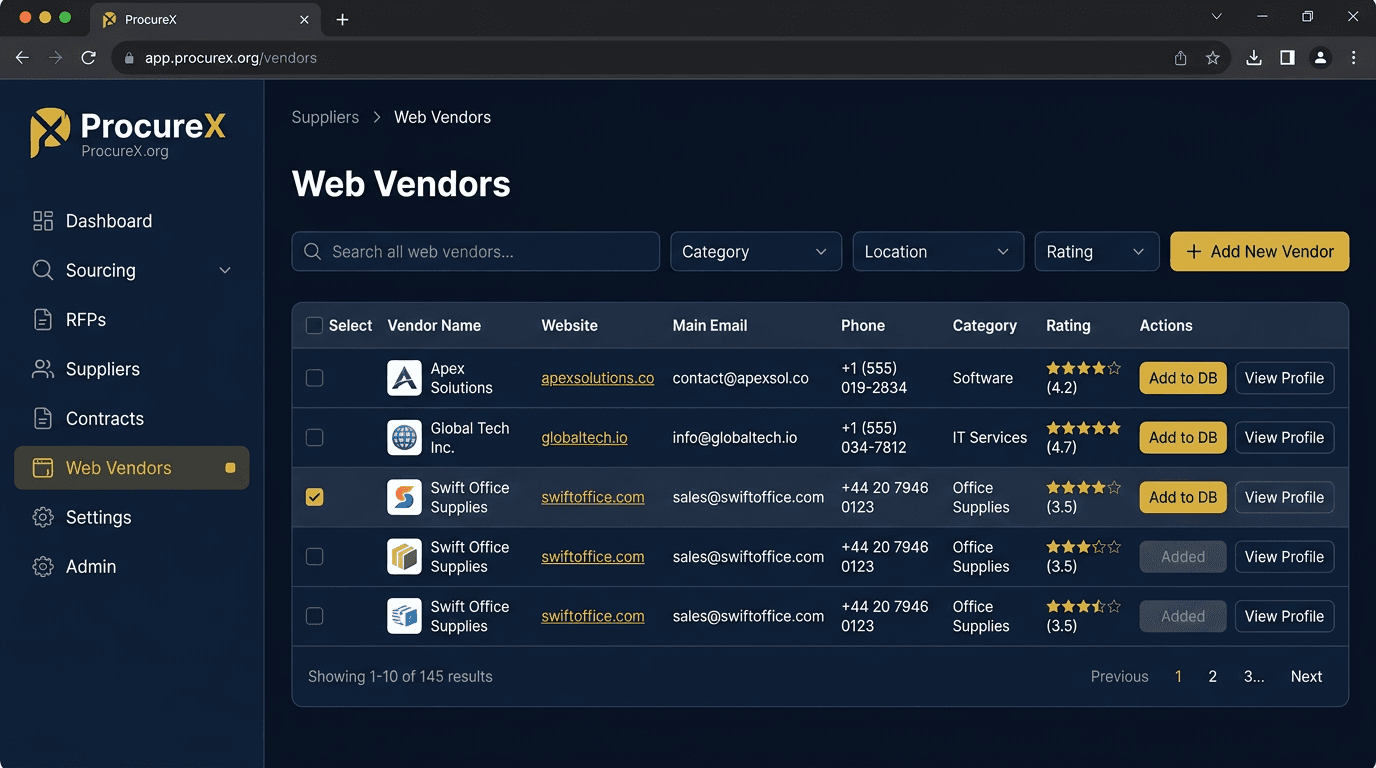Click the Global Tech Inc. five-star rating
1376x768 pixels.
pyautogui.click(x=1084, y=428)
